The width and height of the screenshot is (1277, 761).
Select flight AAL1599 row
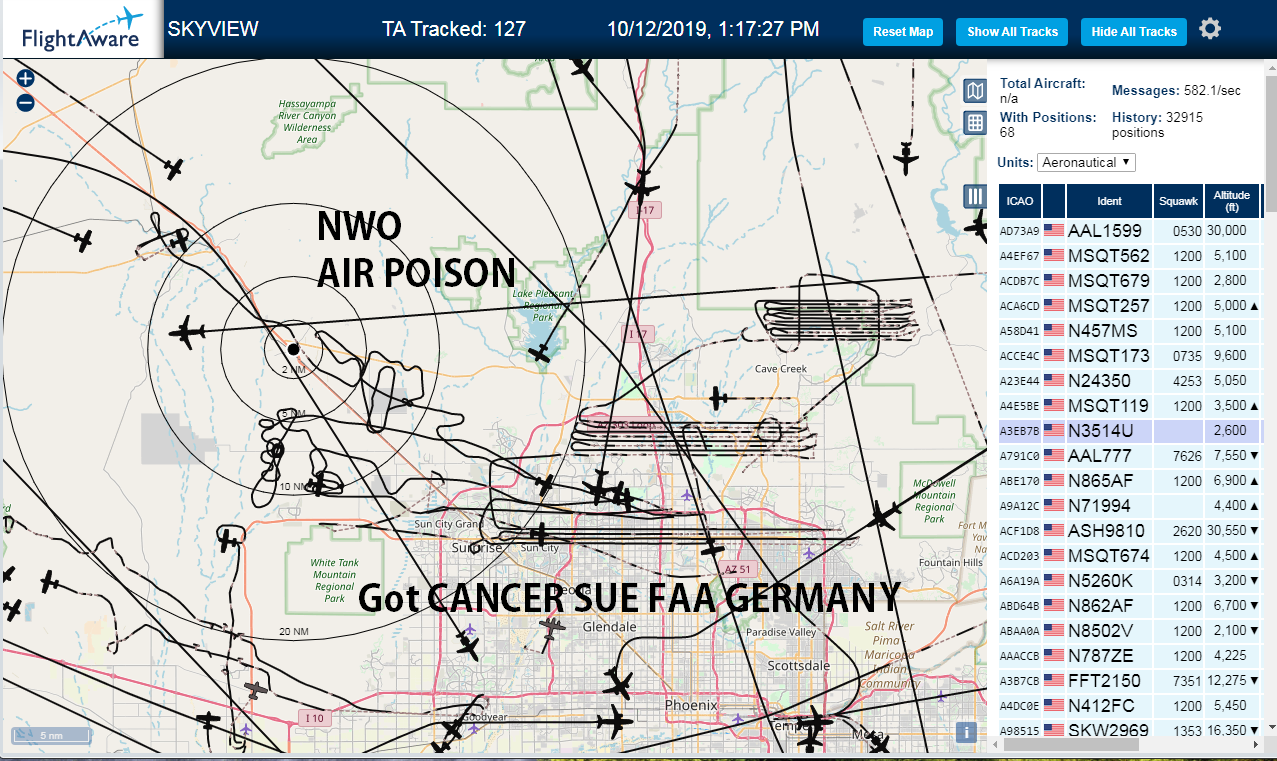[x=1129, y=231]
